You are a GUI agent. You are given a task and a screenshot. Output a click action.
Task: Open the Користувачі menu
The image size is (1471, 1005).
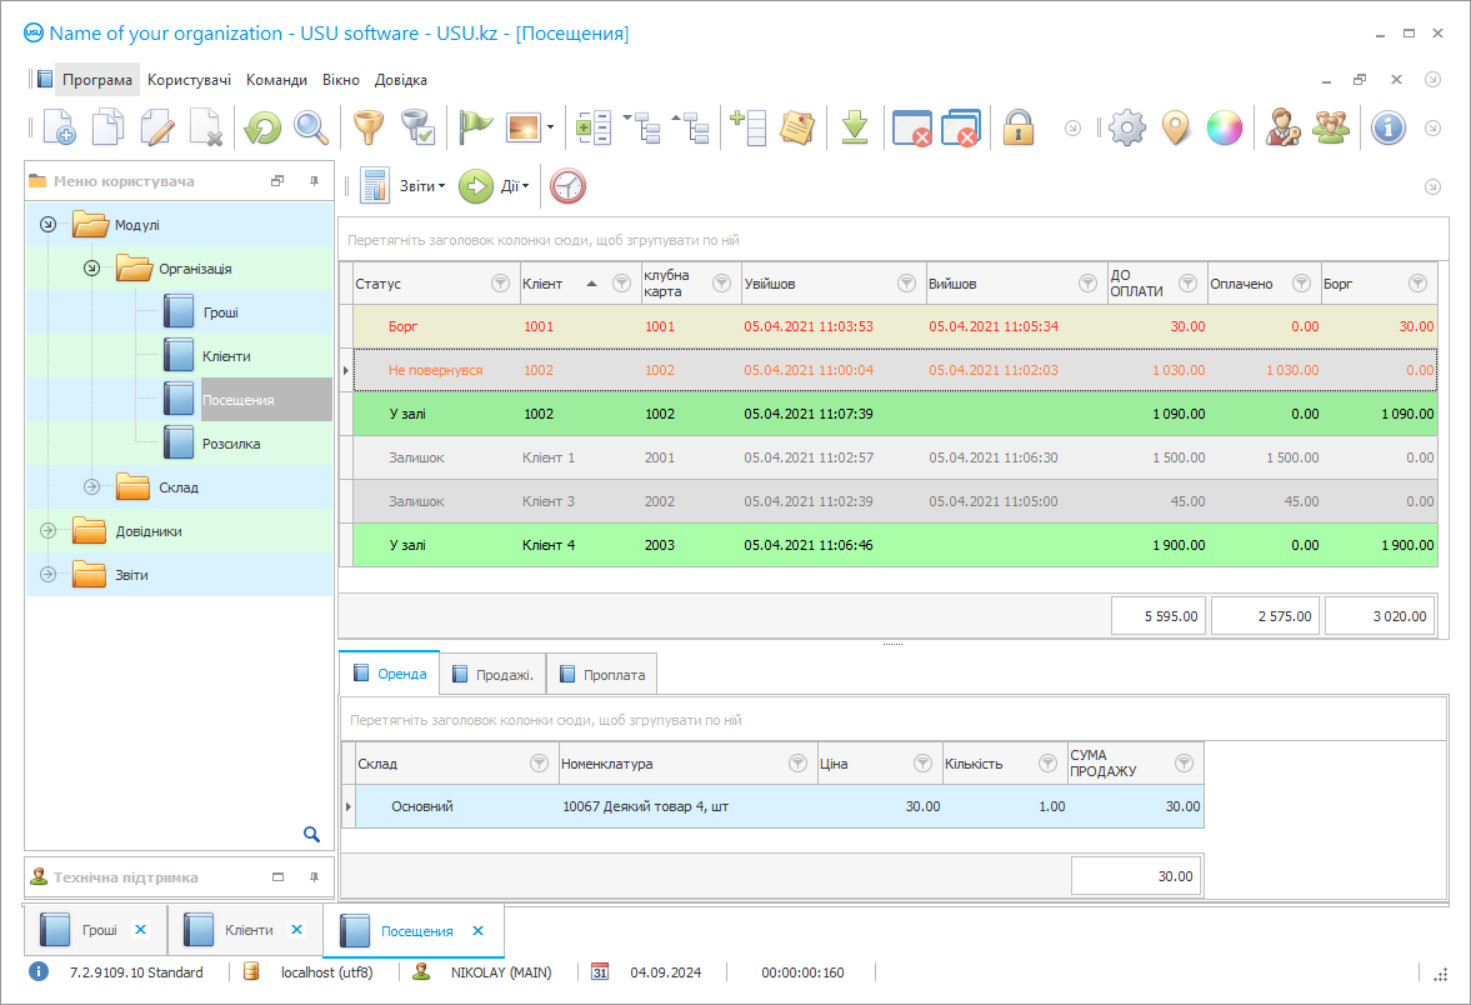click(x=189, y=80)
